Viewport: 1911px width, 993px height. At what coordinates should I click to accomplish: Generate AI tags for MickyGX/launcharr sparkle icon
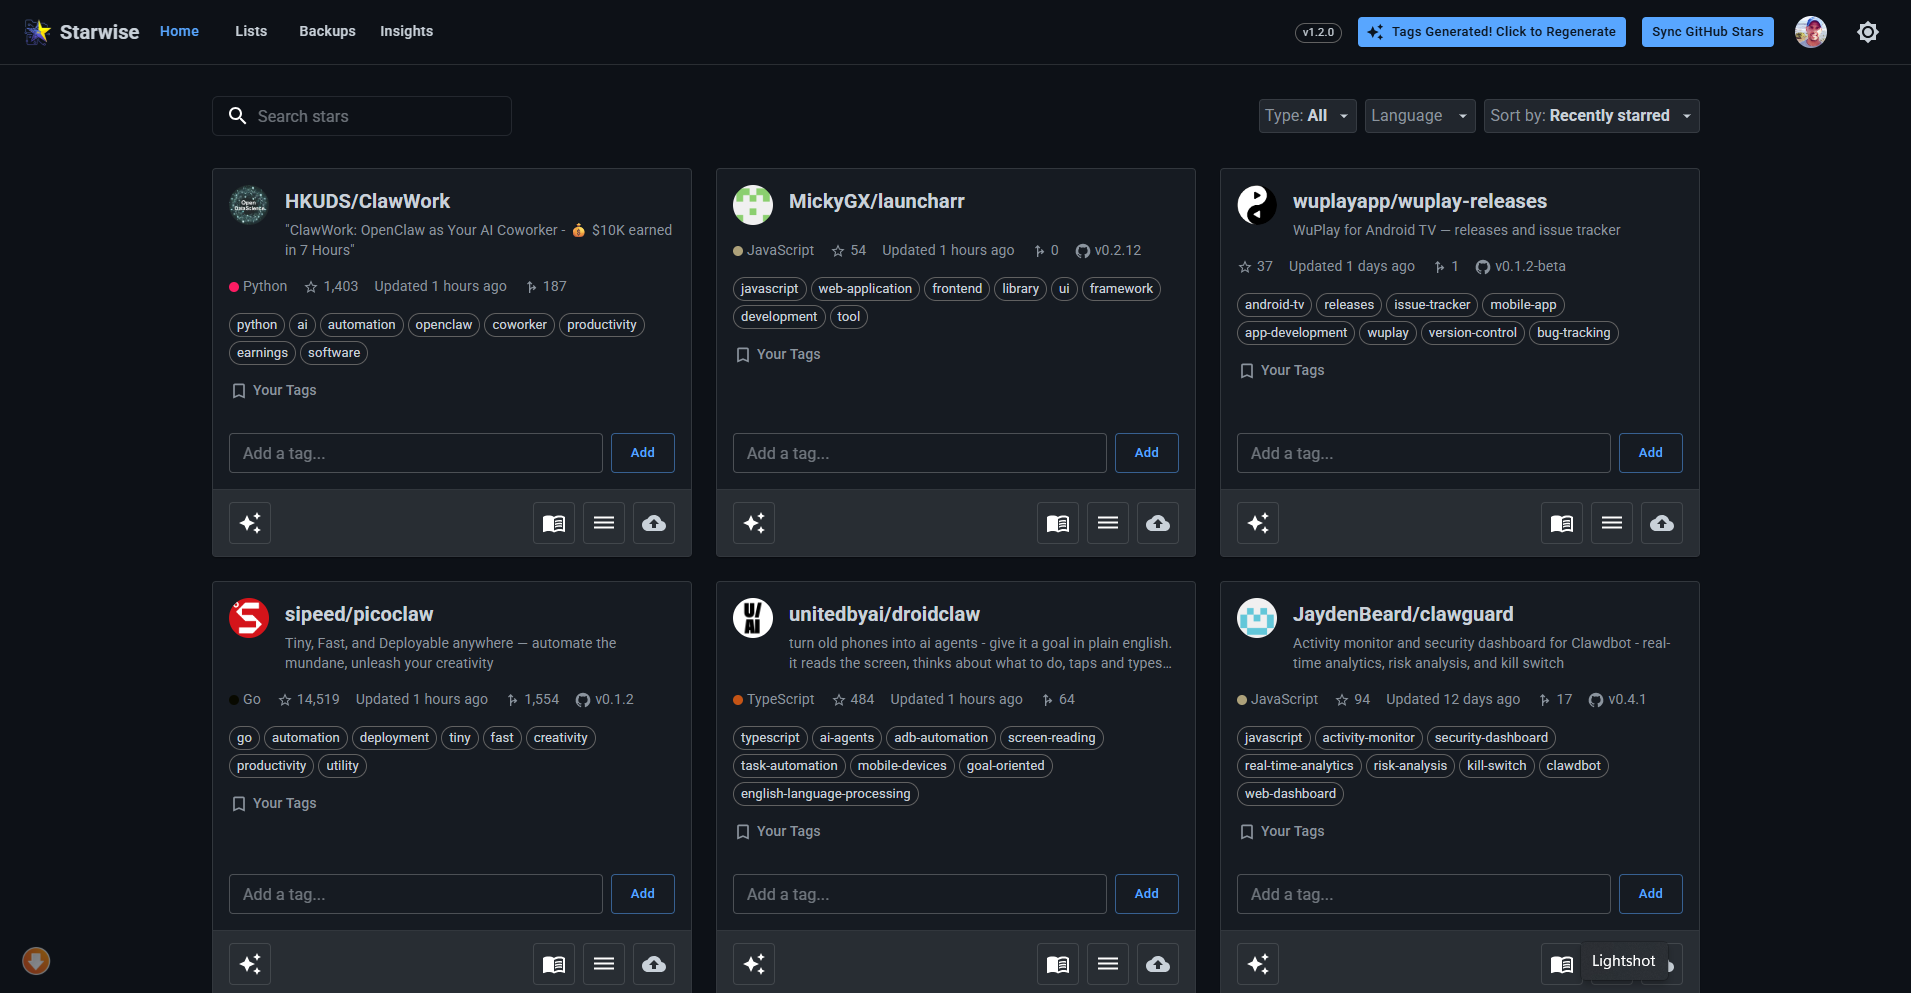[754, 523]
